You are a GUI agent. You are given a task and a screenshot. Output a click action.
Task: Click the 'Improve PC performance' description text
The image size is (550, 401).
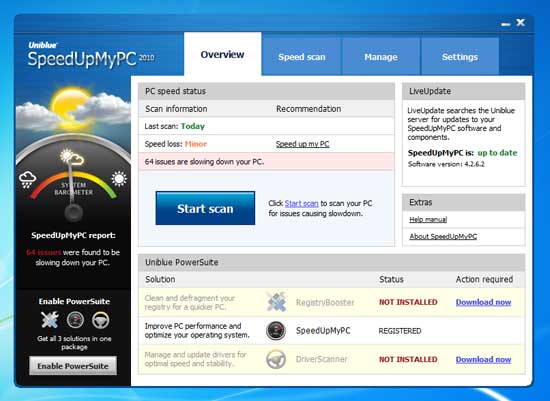point(197,330)
